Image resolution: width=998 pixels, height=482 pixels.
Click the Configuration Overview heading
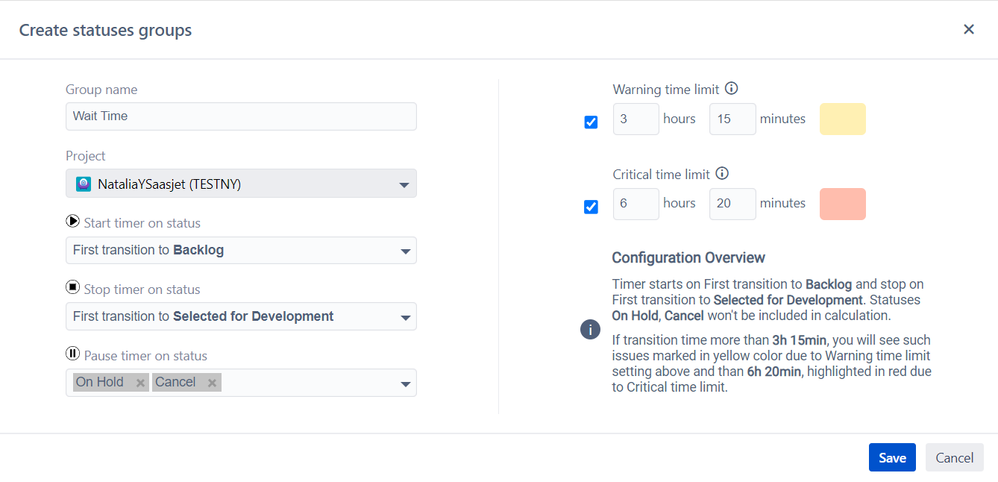[x=688, y=258]
